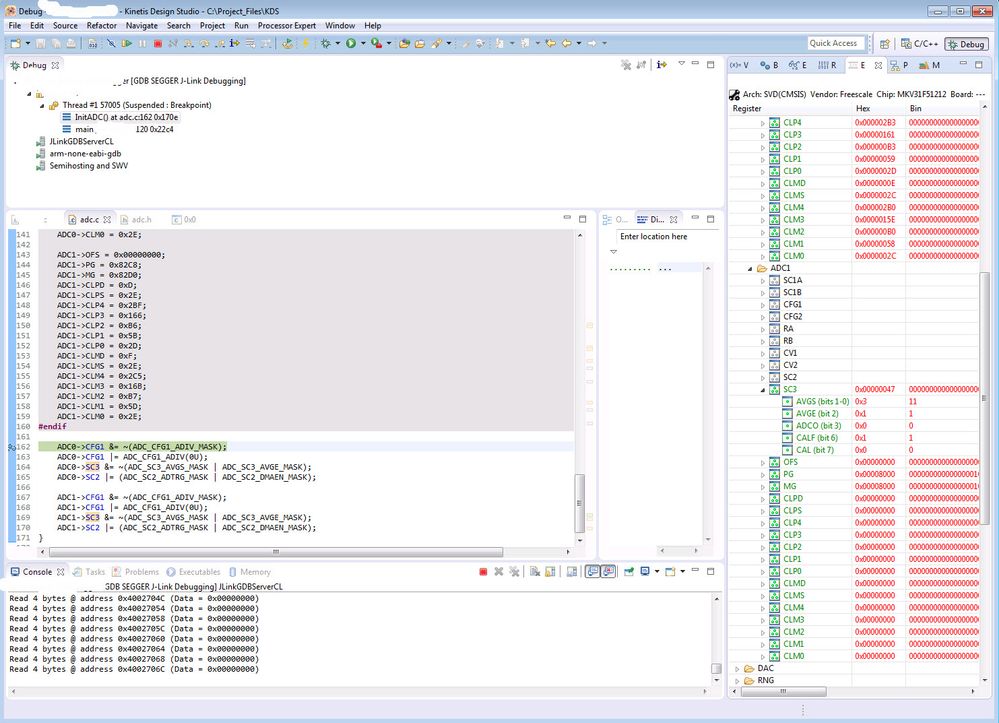Open the Peripherals (P) view tab

[x=899, y=65]
